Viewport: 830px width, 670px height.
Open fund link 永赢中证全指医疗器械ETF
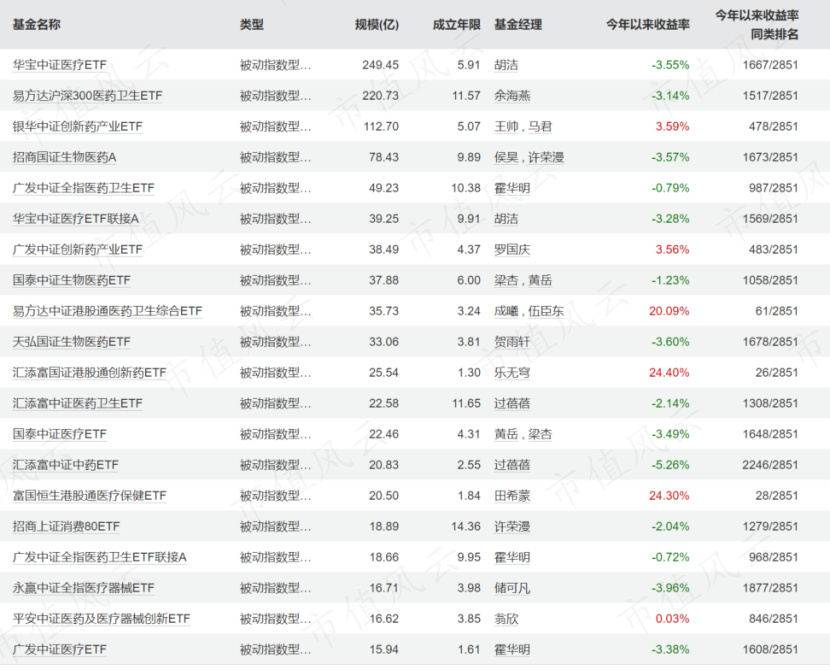[84, 587]
